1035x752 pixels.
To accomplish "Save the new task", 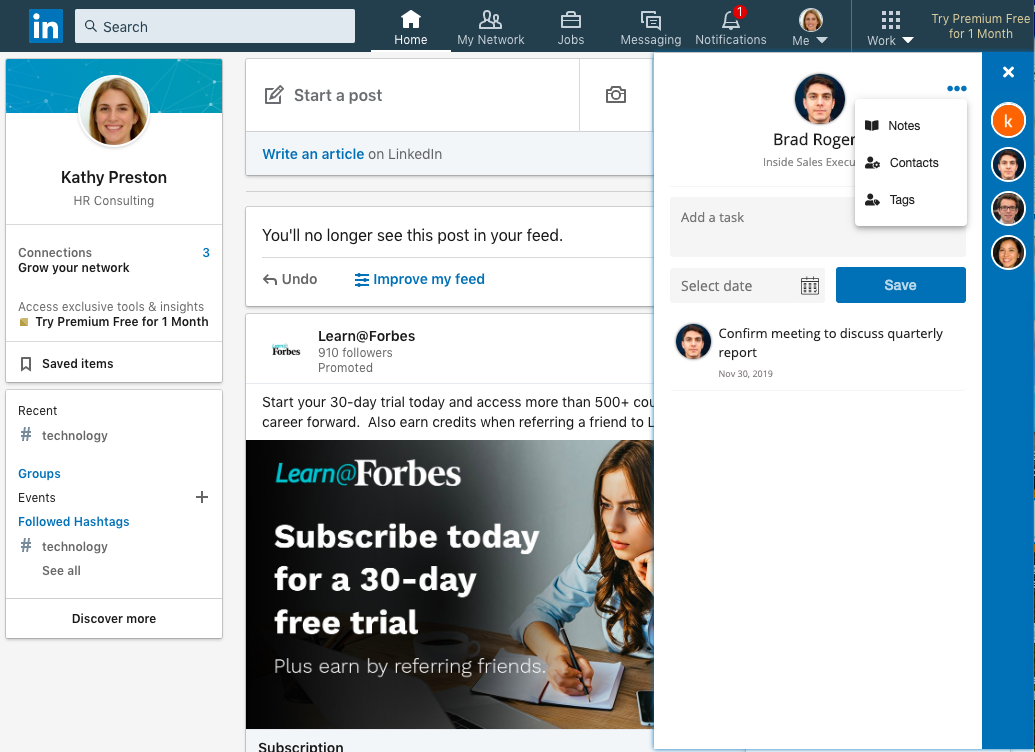I will (x=899, y=285).
